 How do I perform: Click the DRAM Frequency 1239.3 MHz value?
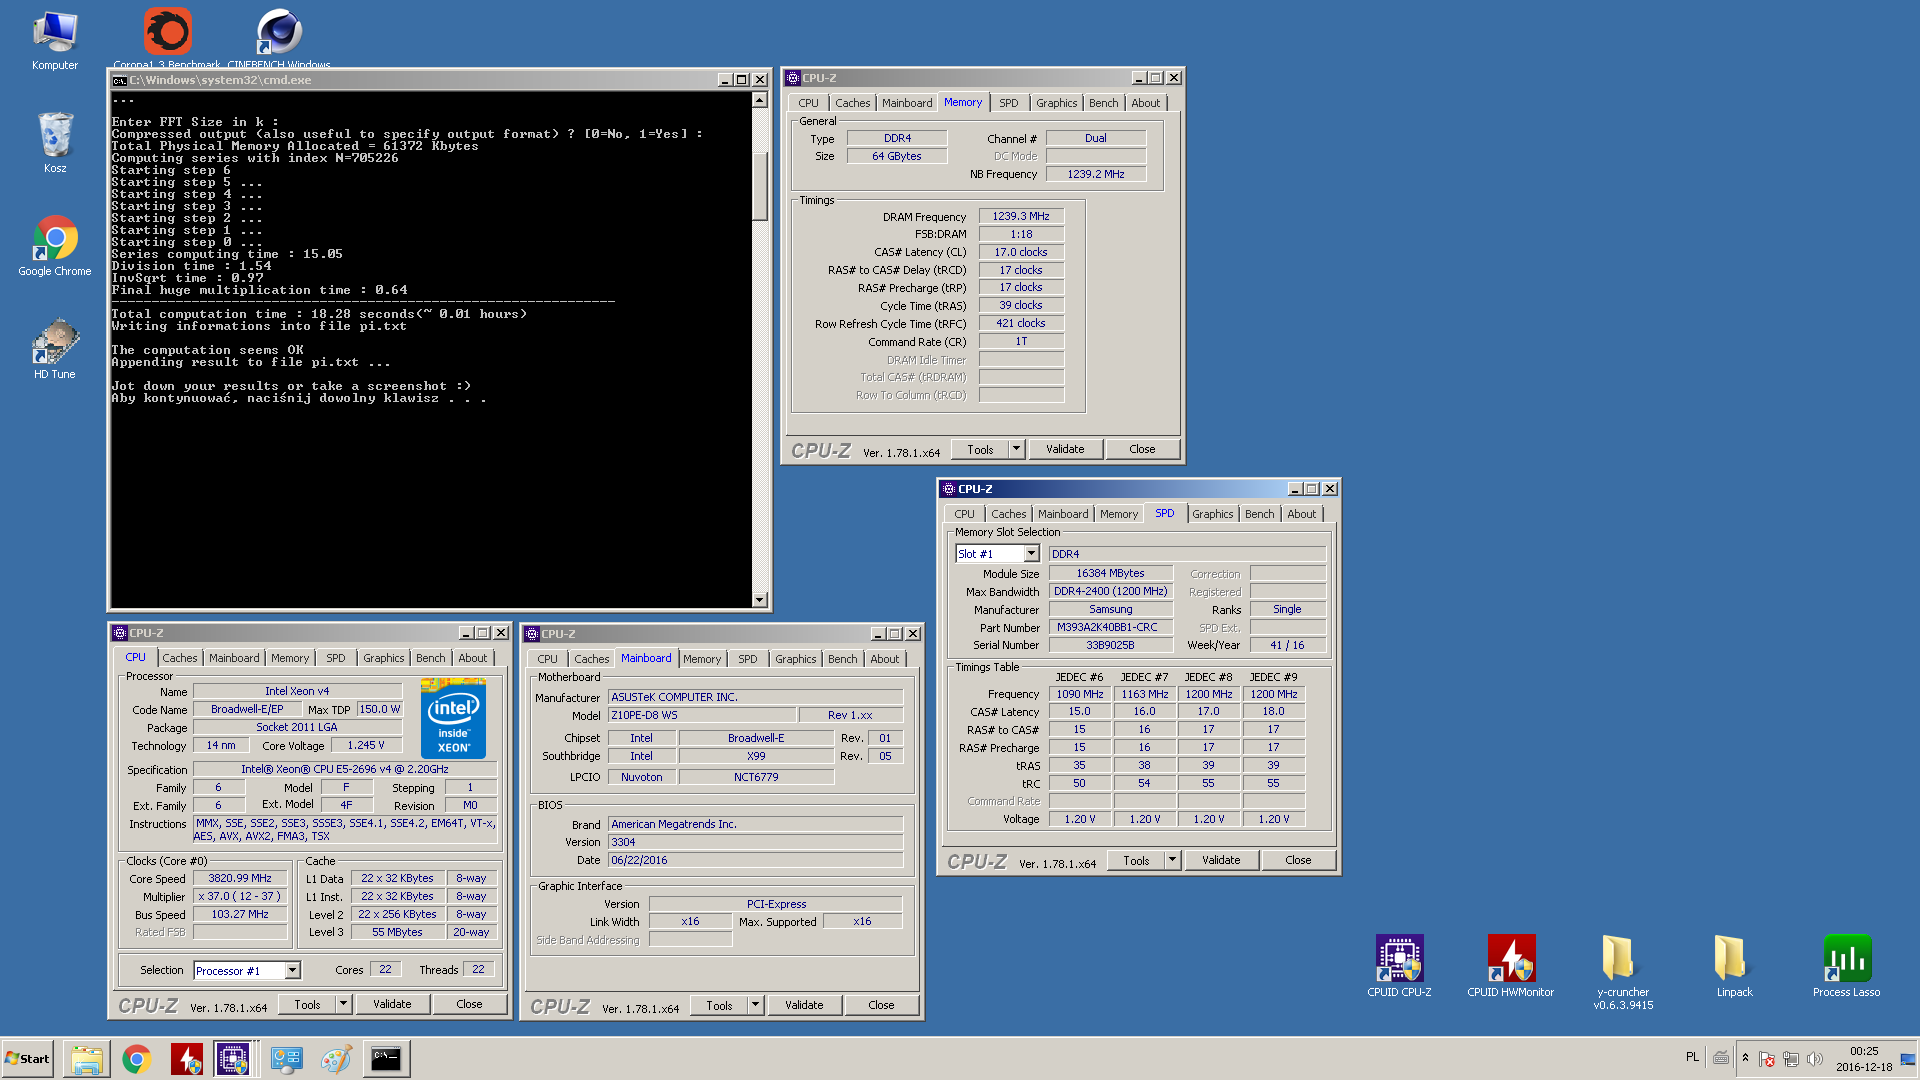pos(1021,216)
